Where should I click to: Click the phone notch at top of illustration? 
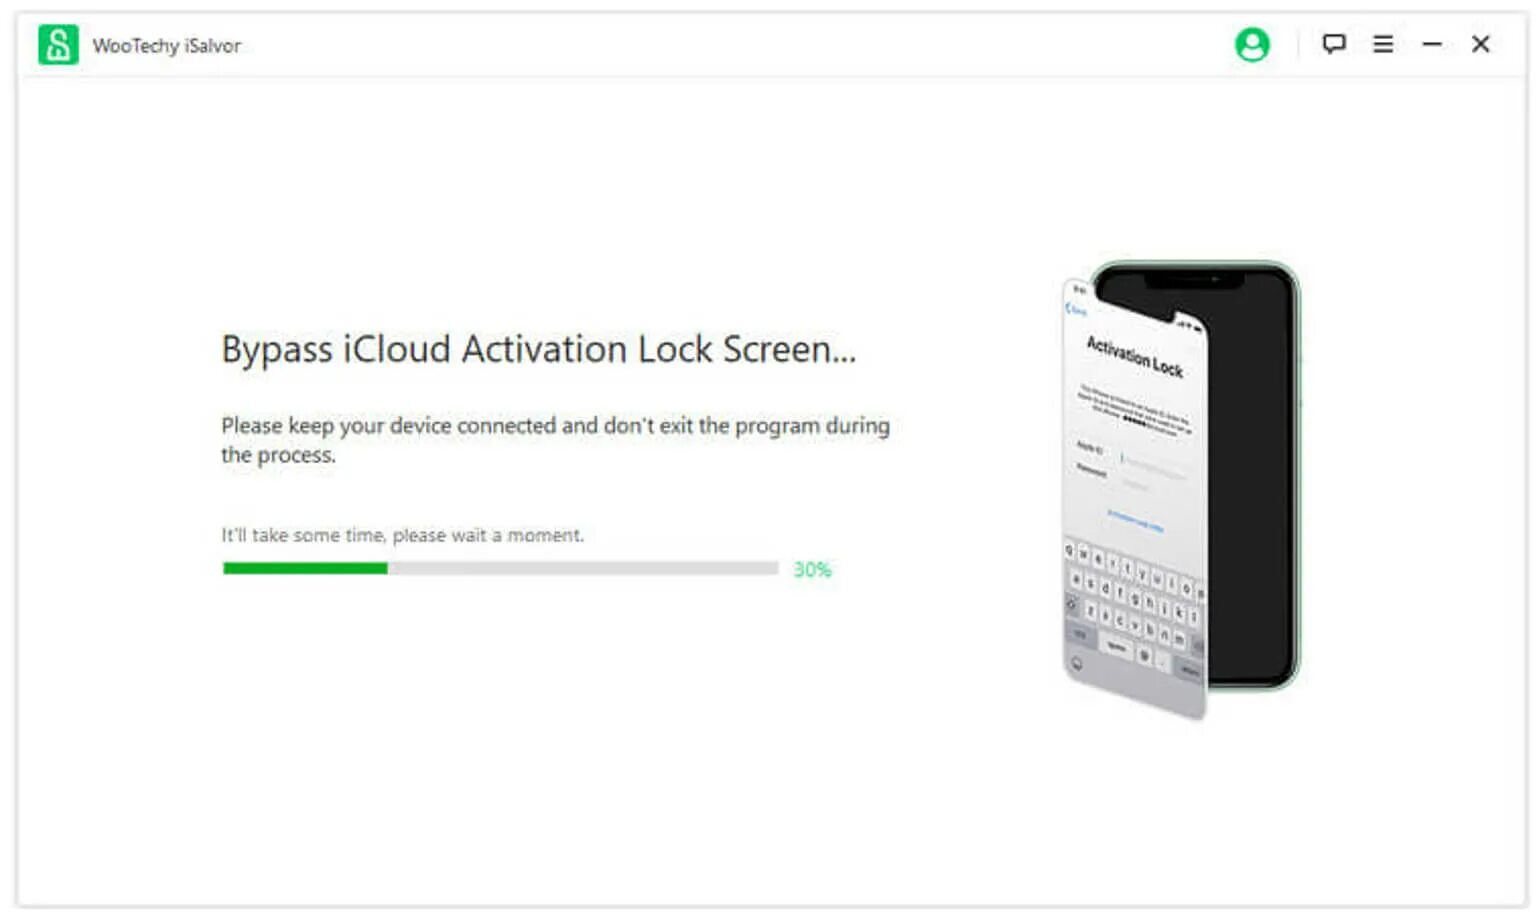[x=1195, y=281]
